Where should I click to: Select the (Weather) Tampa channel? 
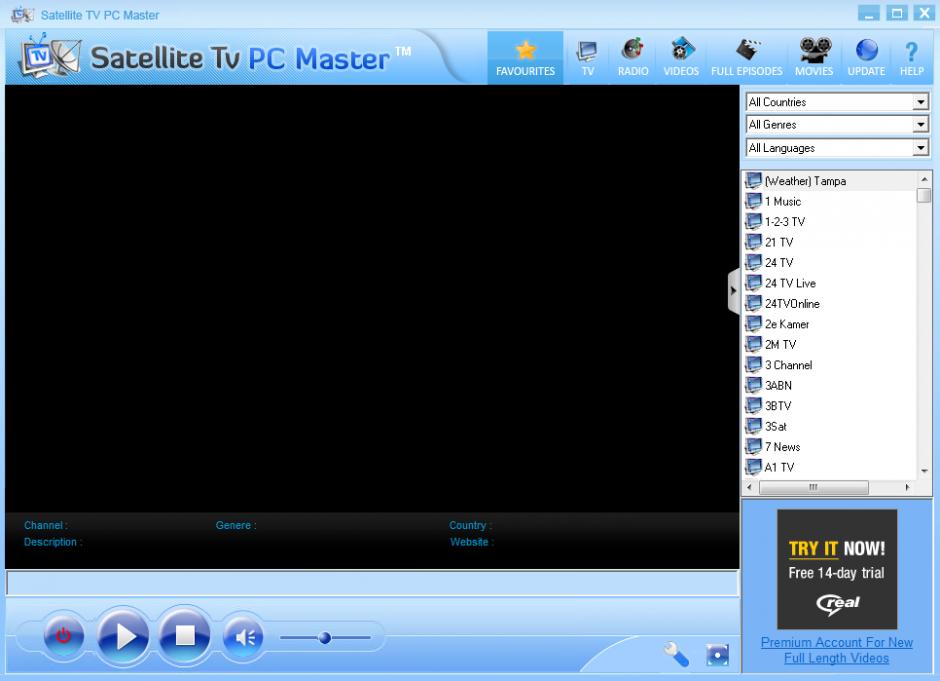830,181
